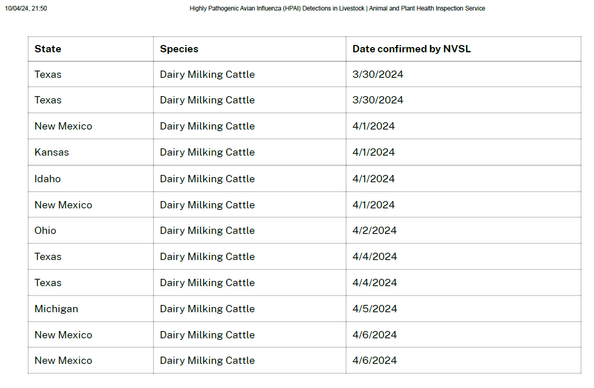Image resolution: width=594 pixels, height=388 pixels.
Task: Click the species cell in the Michigan row
Action: 250,309
